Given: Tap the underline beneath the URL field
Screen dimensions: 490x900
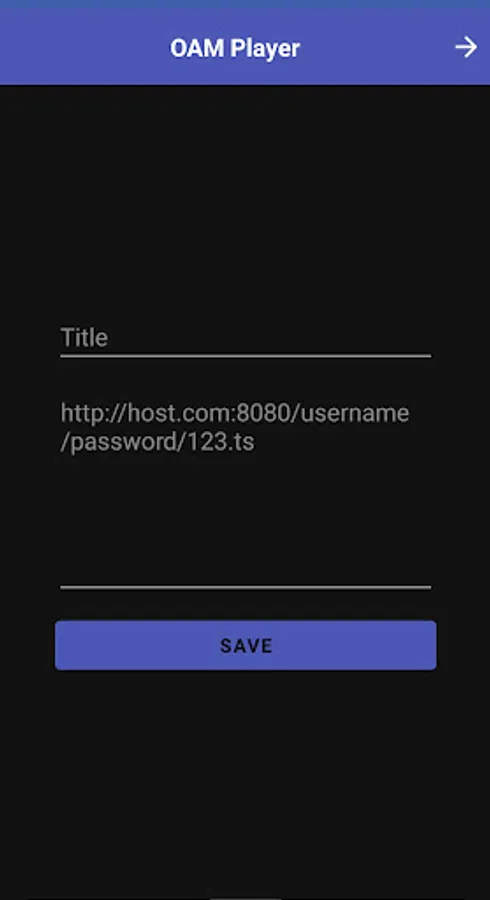Looking at the screenshot, I should click(246, 587).
